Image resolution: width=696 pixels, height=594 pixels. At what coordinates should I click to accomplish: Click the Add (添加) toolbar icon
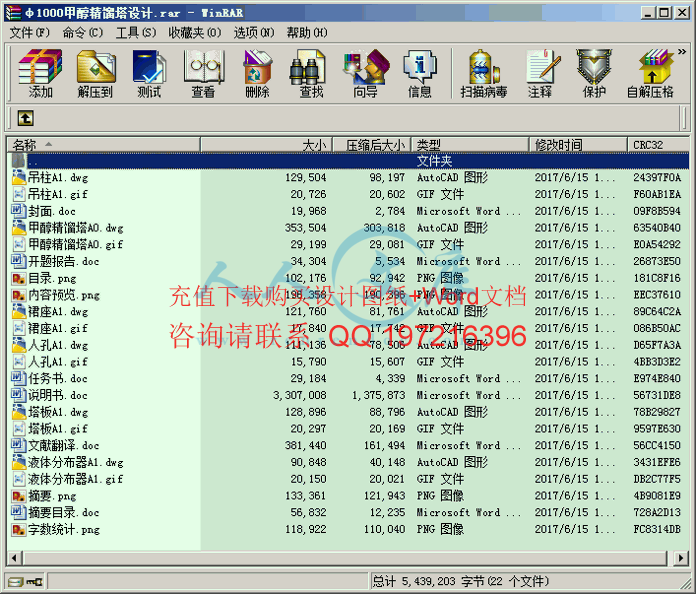point(40,74)
